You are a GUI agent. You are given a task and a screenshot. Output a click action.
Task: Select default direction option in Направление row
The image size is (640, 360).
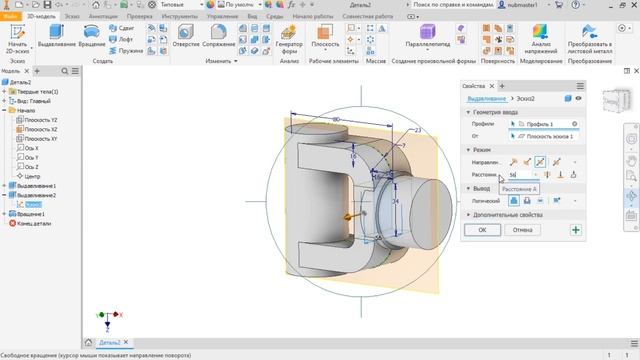[513, 162]
